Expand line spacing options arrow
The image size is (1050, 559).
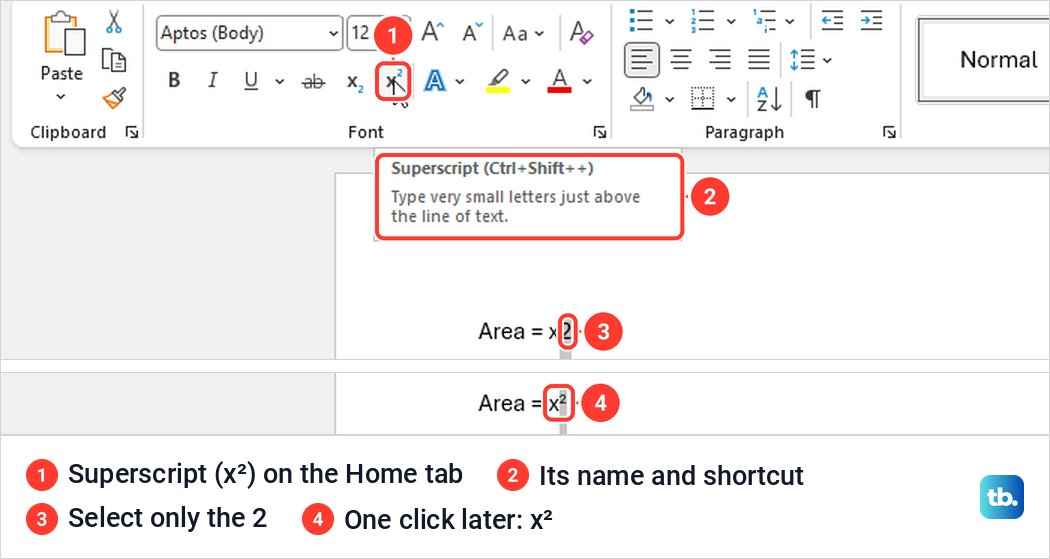(828, 61)
